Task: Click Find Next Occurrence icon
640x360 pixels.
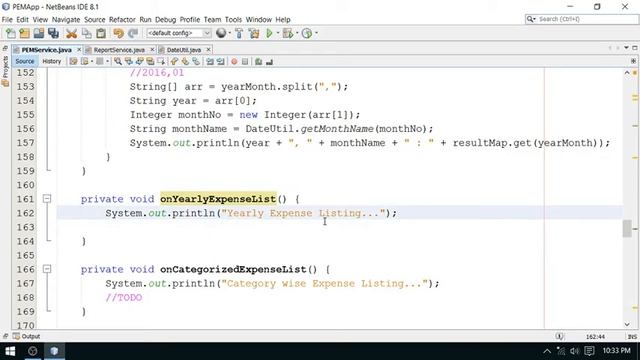Action: 140,62
